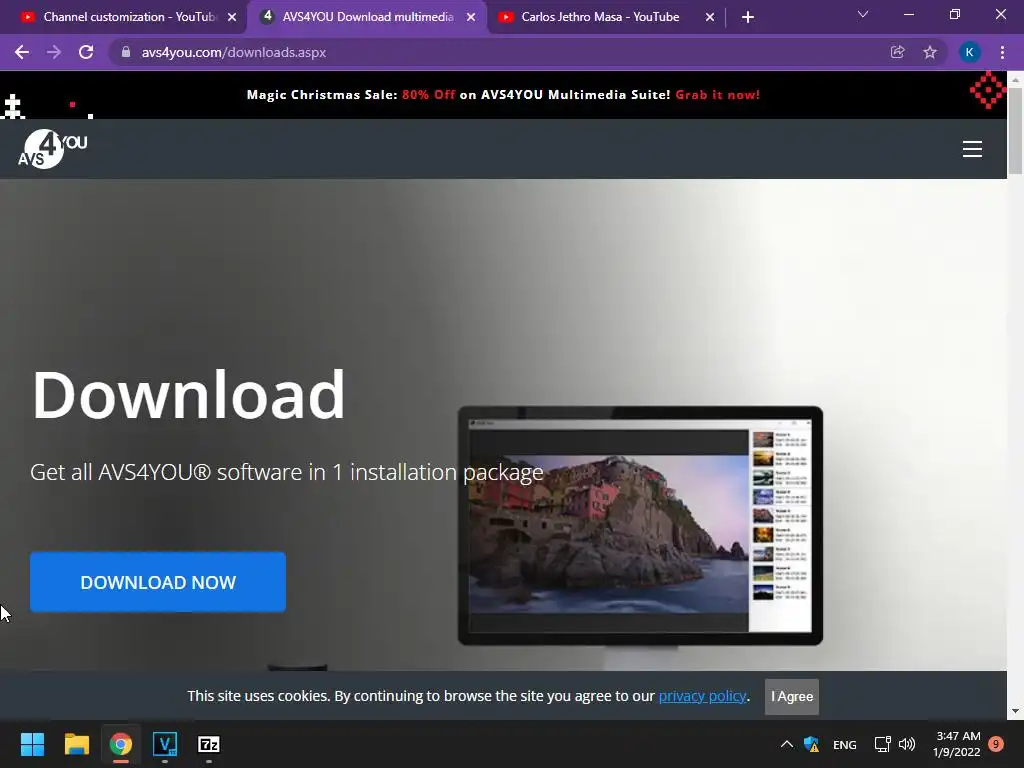
Task: Show hidden system tray icons
Action: click(787, 744)
